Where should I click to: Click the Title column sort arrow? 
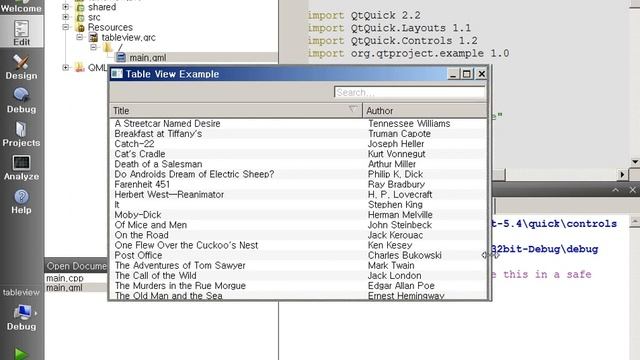353,109
